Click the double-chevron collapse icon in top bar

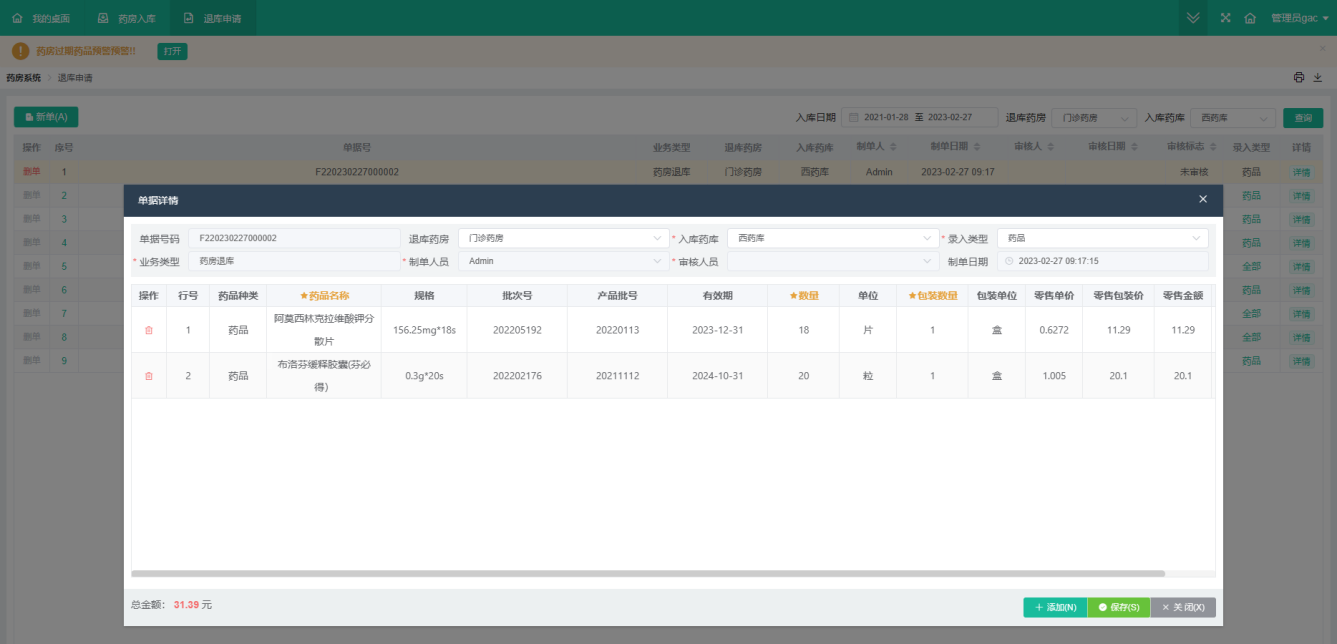click(x=1192, y=18)
